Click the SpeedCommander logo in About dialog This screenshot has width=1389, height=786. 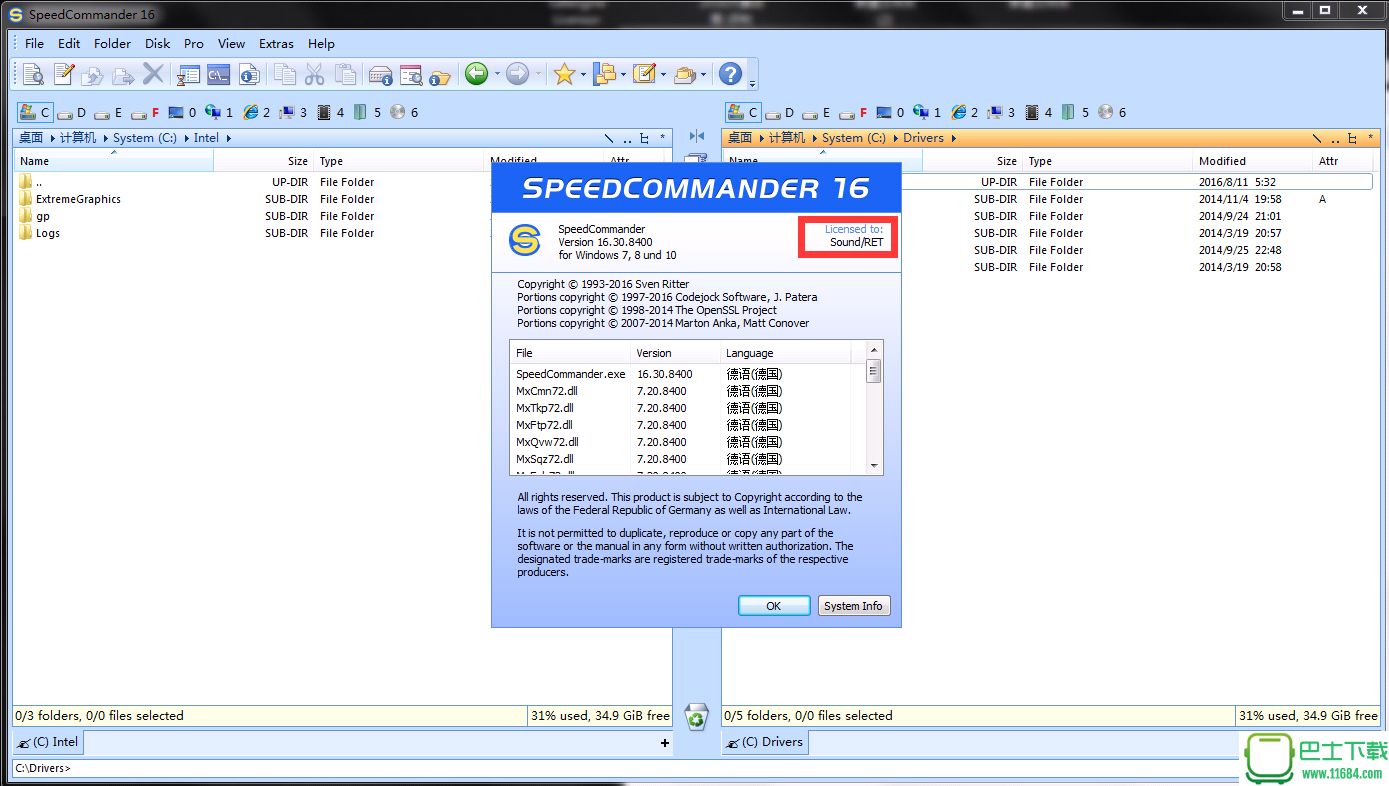point(525,241)
